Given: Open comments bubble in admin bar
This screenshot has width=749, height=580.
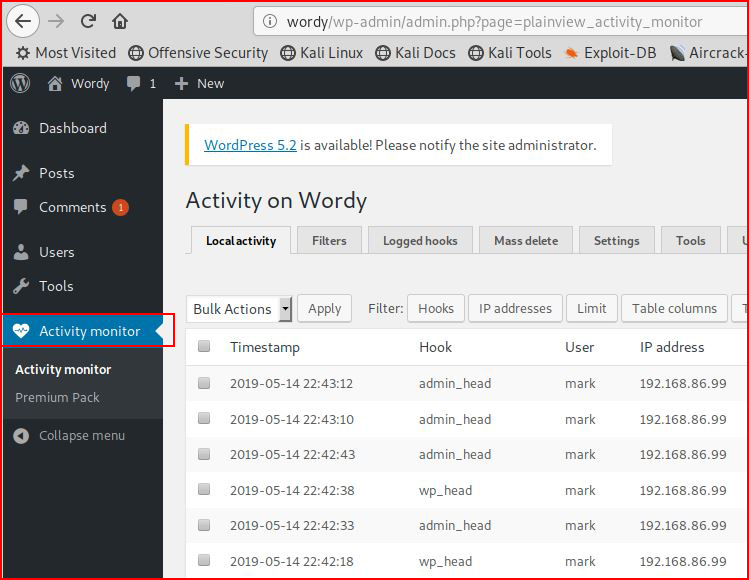Looking at the screenshot, I should coord(141,84).
